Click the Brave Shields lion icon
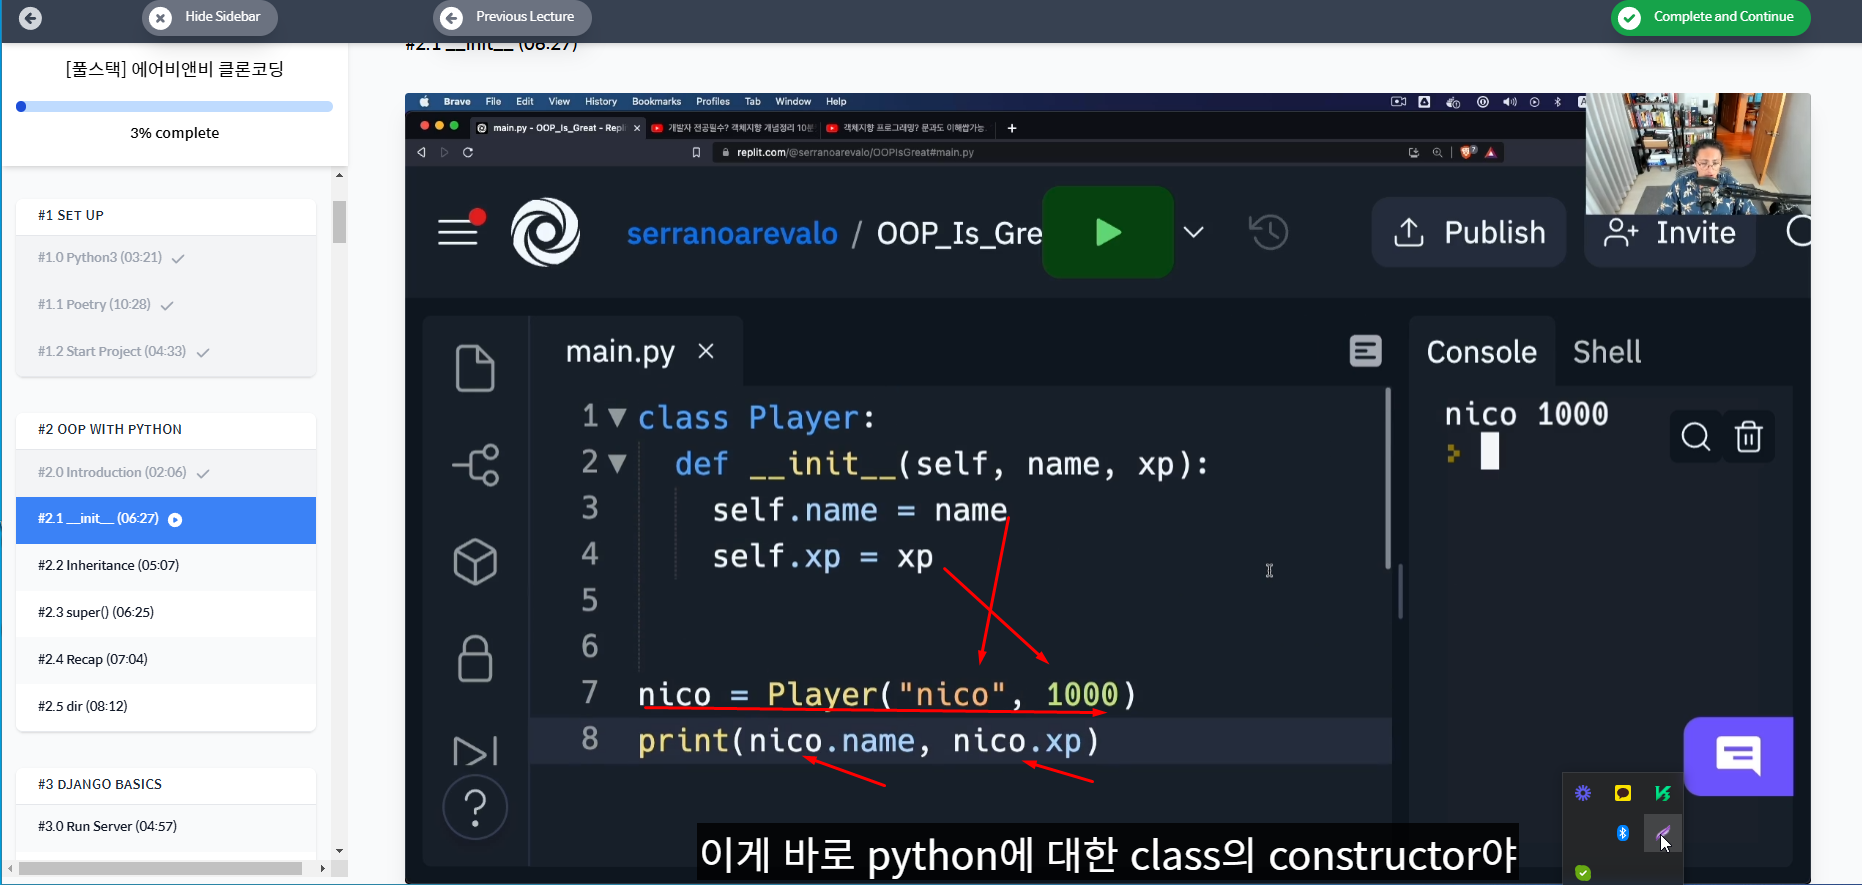Screen dimensions: 1862x885 click(x=1468, y=152)
